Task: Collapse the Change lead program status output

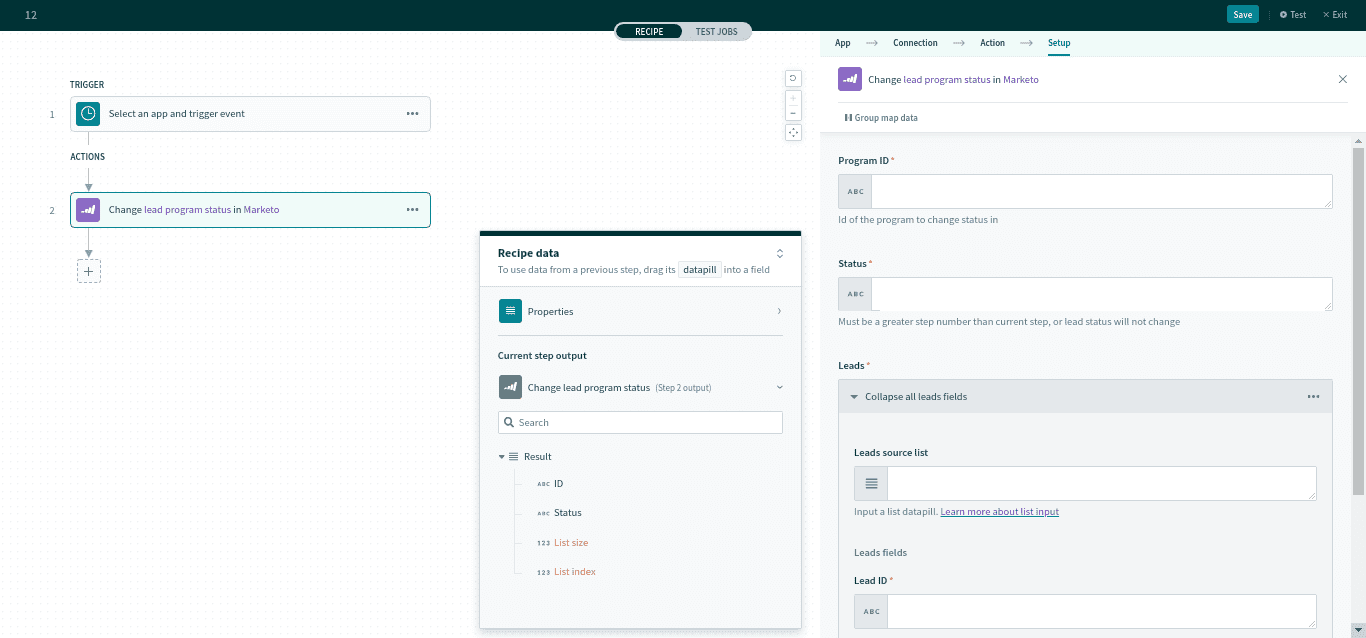Action: 780,388
